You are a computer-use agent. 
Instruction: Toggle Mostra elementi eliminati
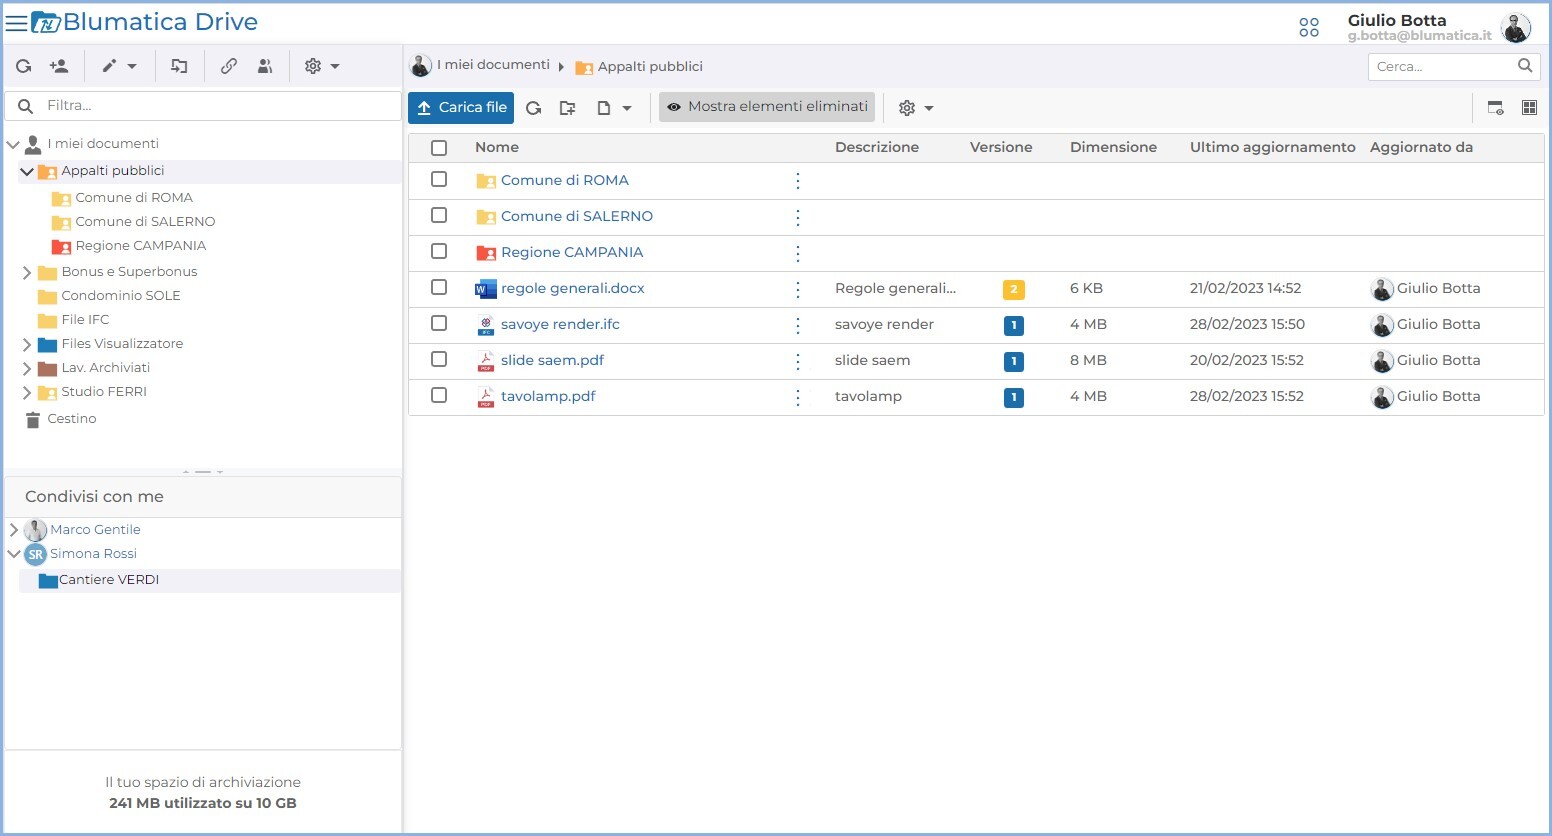tap(766, 107)
